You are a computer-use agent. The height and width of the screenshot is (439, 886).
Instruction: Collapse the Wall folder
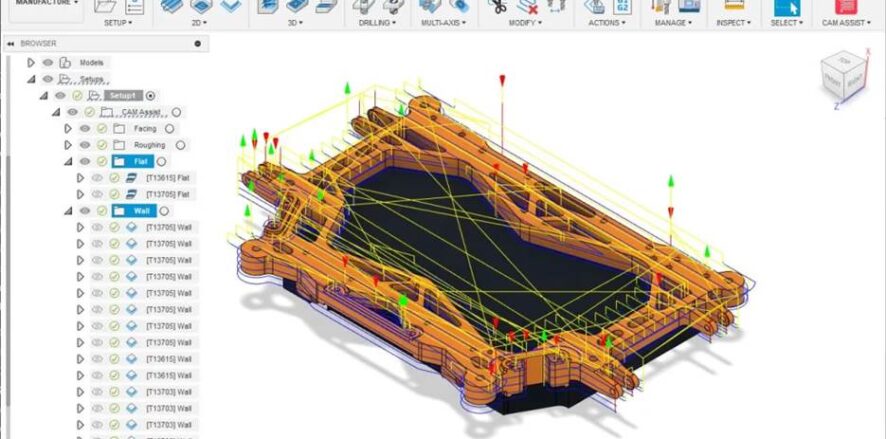(x=68, y=211)
